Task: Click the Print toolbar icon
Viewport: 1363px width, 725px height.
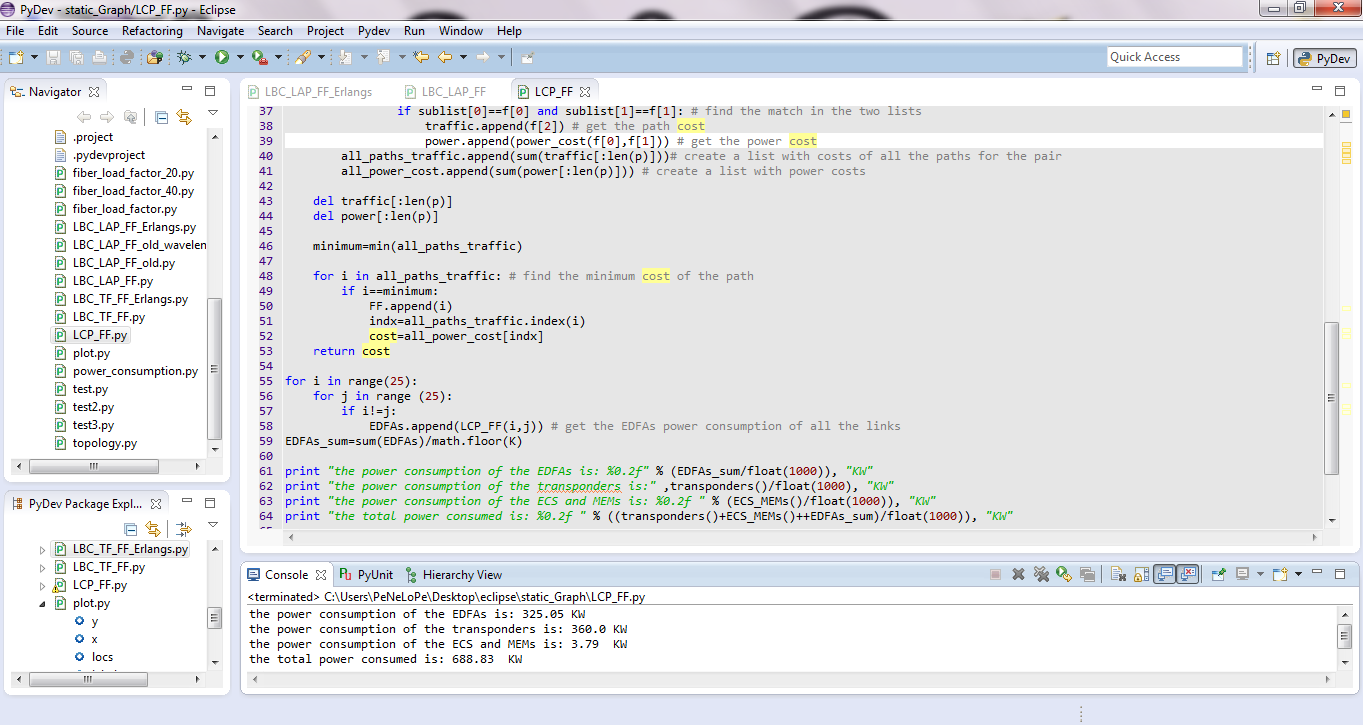Action: pos(100,57)
